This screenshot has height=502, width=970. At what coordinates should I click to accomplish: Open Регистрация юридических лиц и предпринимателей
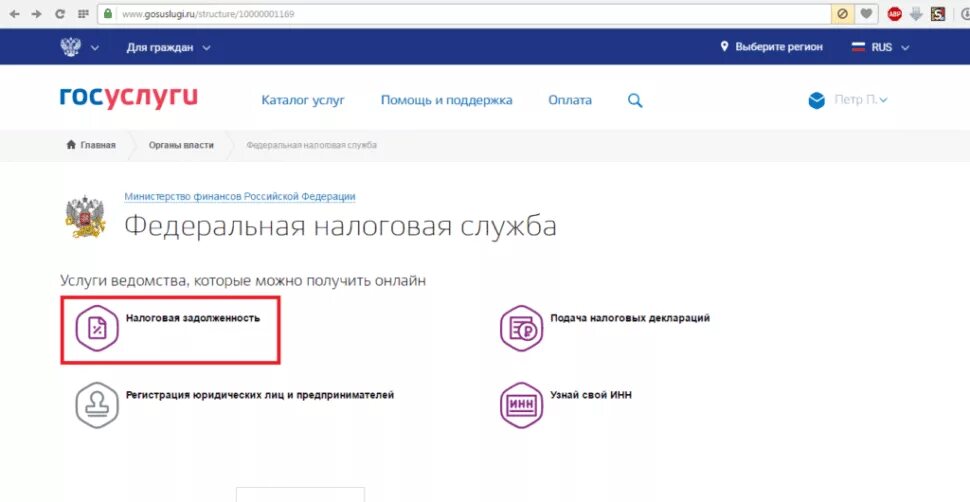point(260,395)
